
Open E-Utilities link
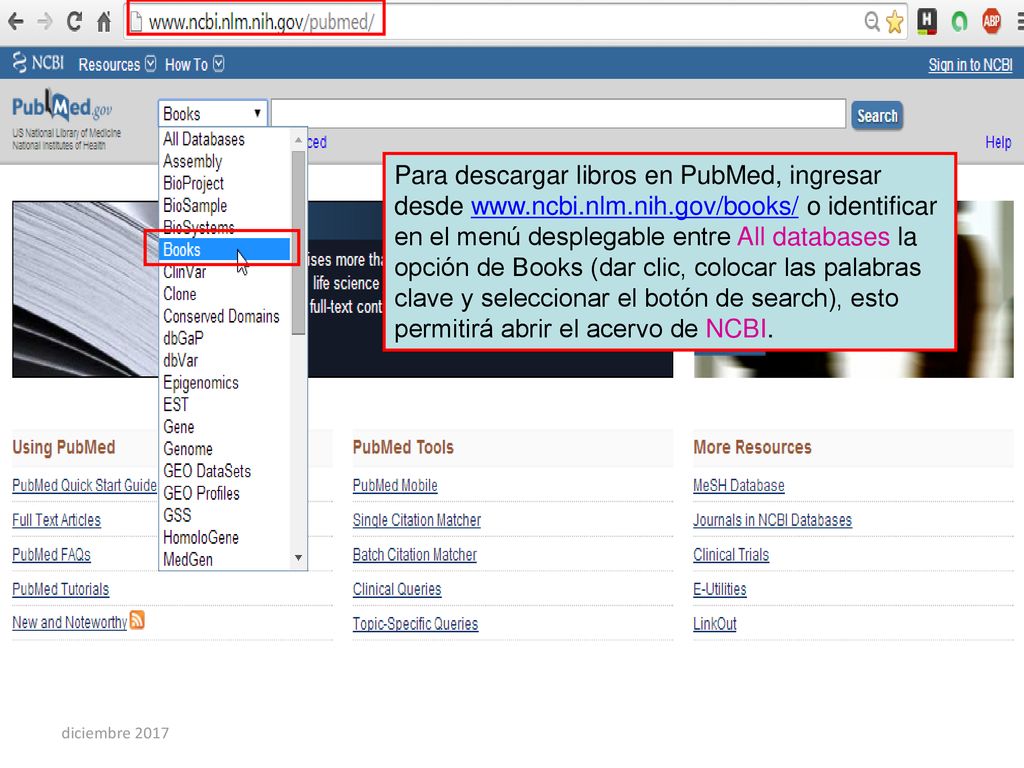(x=720, y=589)
